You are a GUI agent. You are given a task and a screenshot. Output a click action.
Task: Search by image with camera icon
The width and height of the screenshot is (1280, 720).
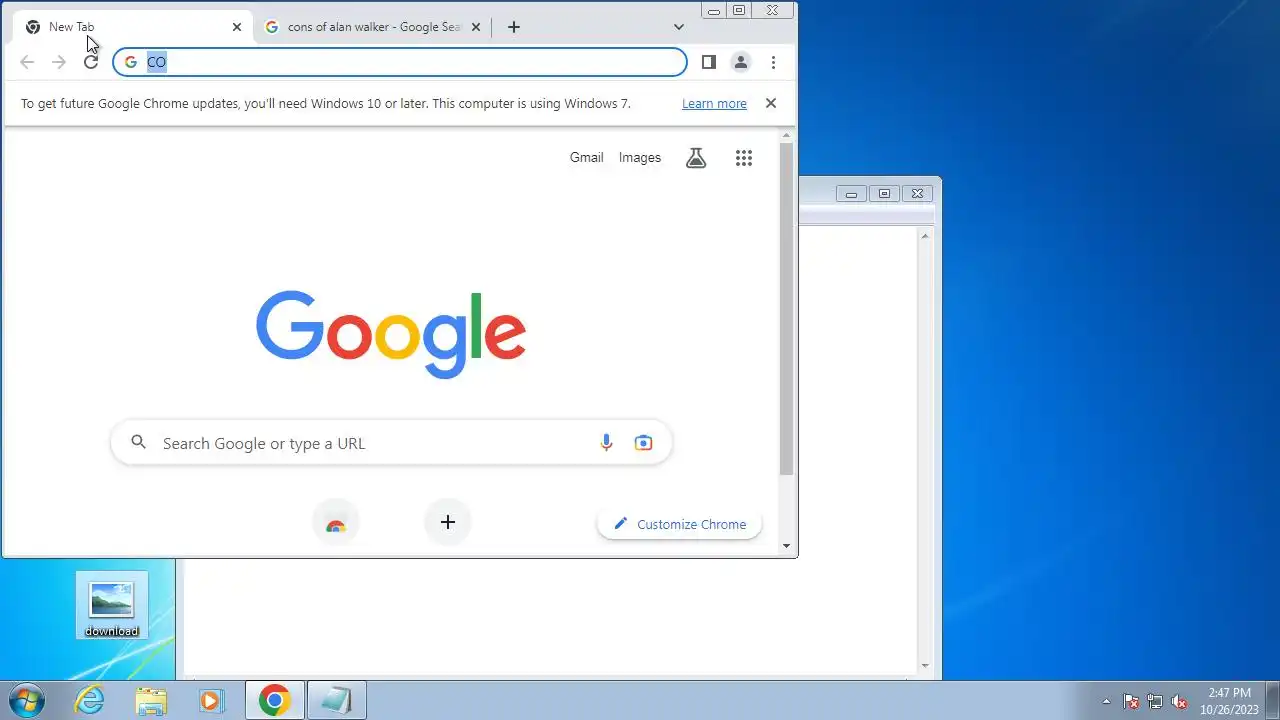click(x=643, y=443)
